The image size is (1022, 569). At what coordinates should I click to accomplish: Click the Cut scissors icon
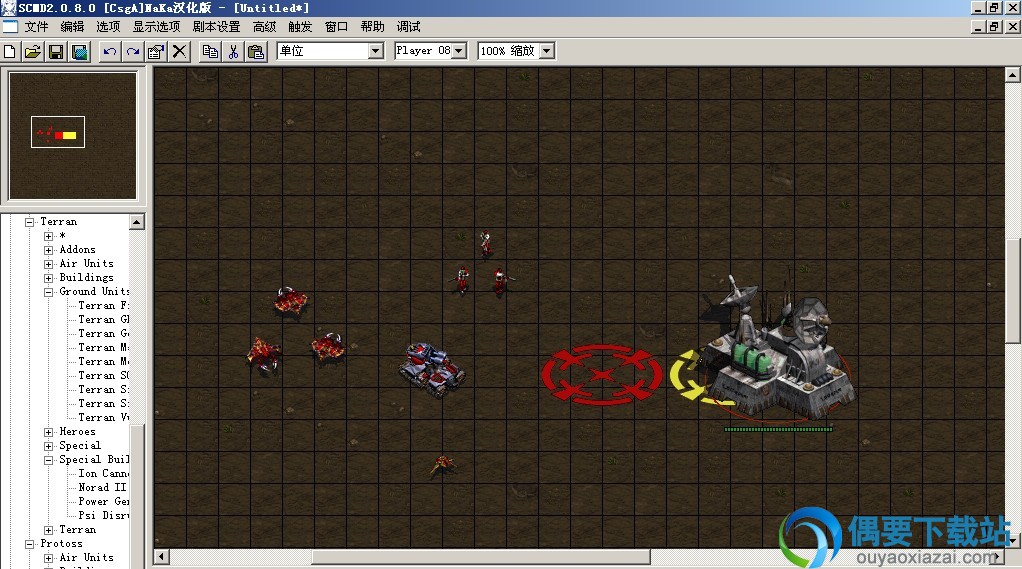pos(233,51)
